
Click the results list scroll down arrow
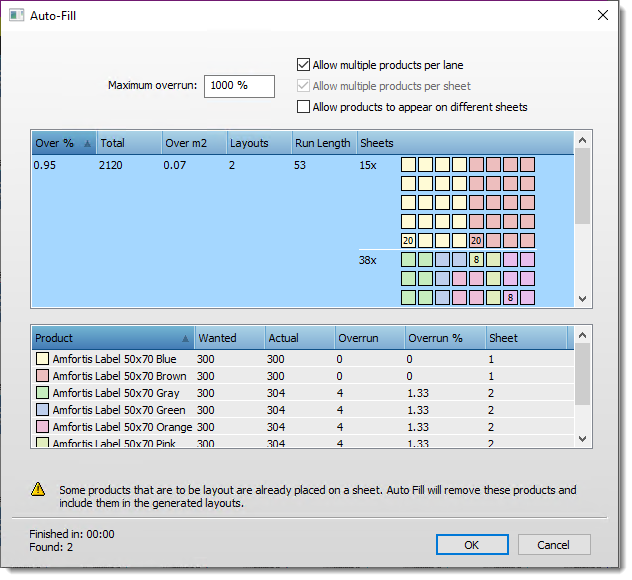click(582, 299)
